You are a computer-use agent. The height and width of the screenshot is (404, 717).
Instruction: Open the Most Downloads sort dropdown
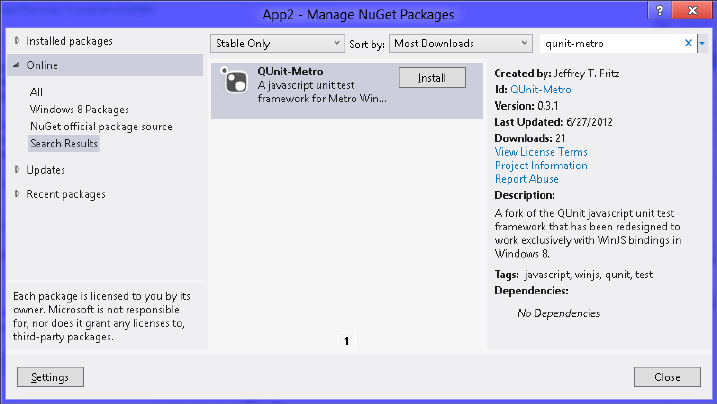(x=460, y=43)
